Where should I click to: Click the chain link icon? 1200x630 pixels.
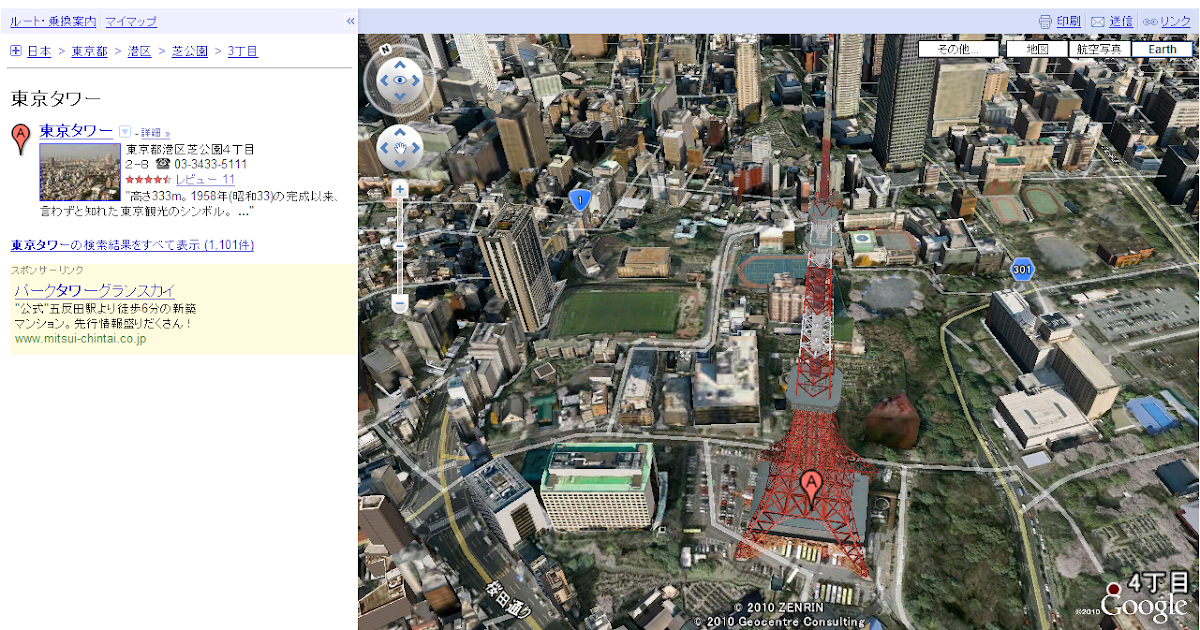pos(1150,21)
